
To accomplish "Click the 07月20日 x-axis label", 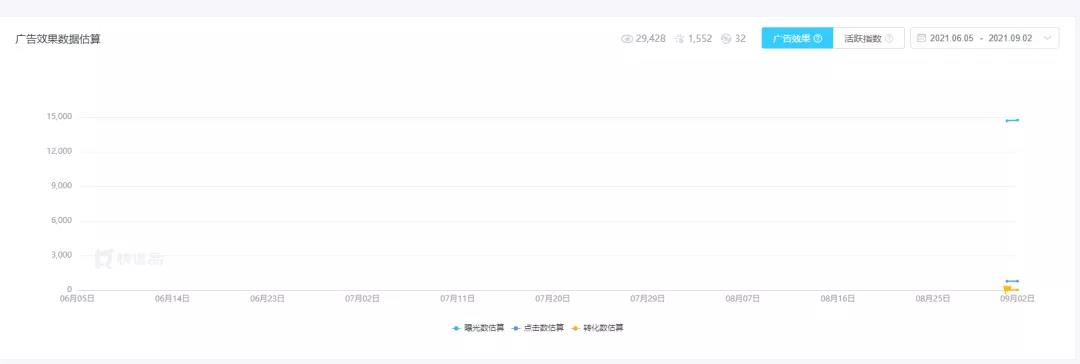I will pos(552,299).
